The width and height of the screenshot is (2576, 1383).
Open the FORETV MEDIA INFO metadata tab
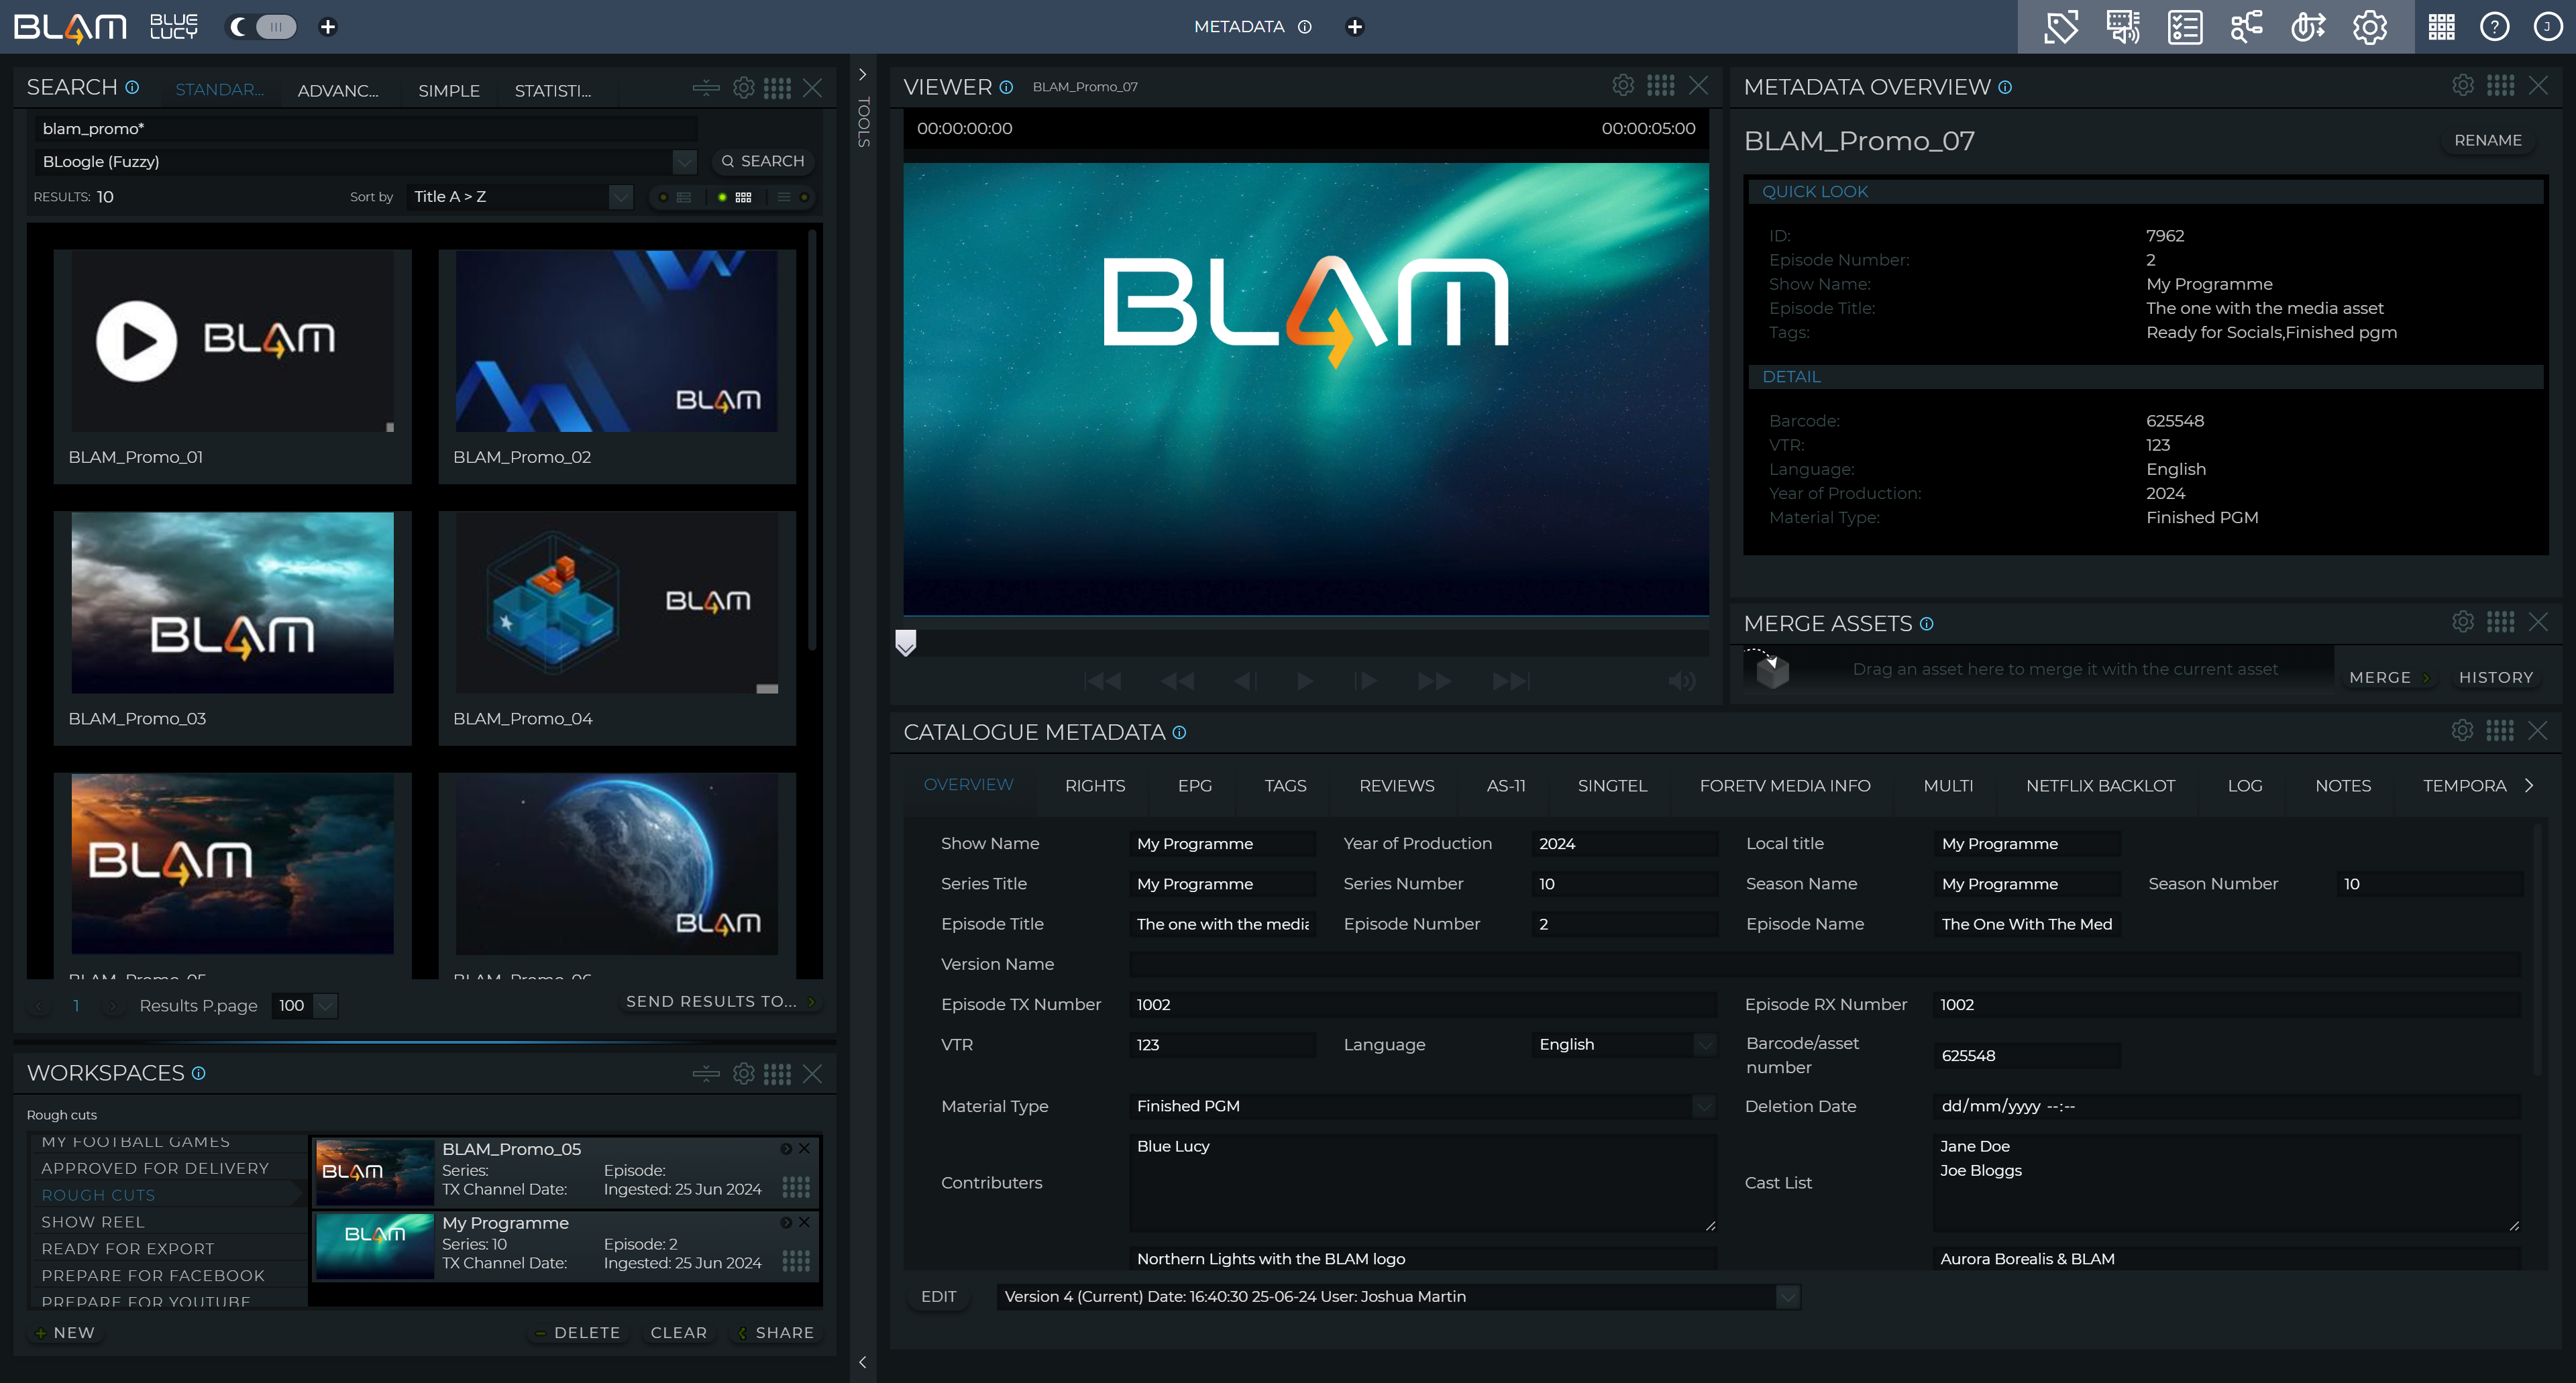[x=1785, y=786]
